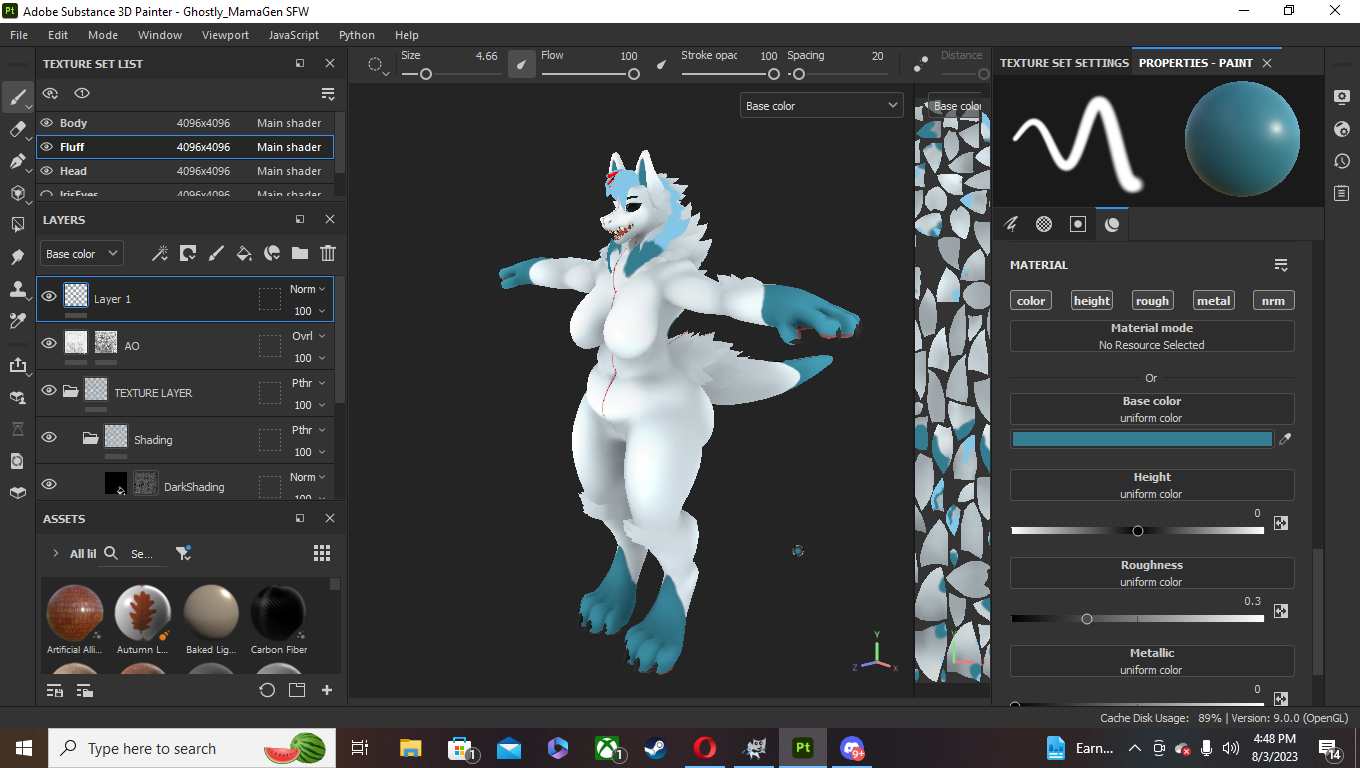The image size is (1360, 768).
Task: Toggle the rough material channel button
Action: click(1152, 301)
